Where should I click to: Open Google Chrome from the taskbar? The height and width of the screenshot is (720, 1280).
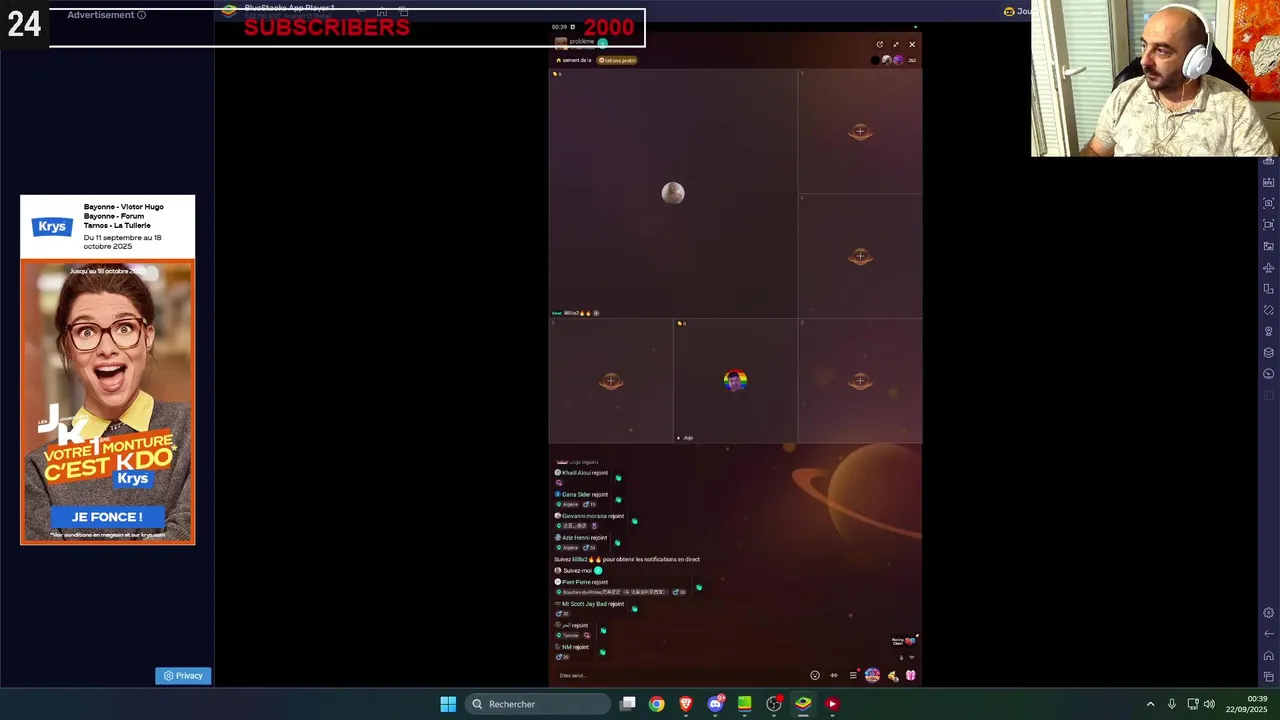click(656, 704)
